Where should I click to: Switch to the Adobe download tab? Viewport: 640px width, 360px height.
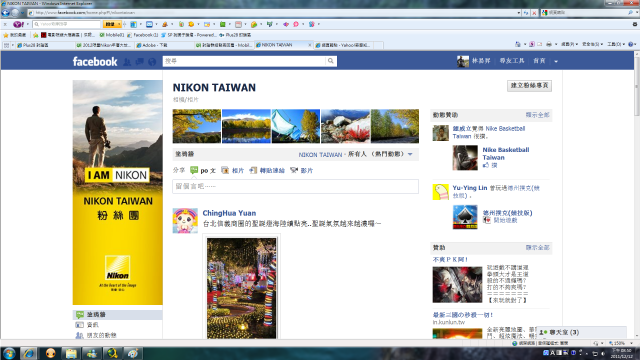pyautogui.click(x=164, y=45)
